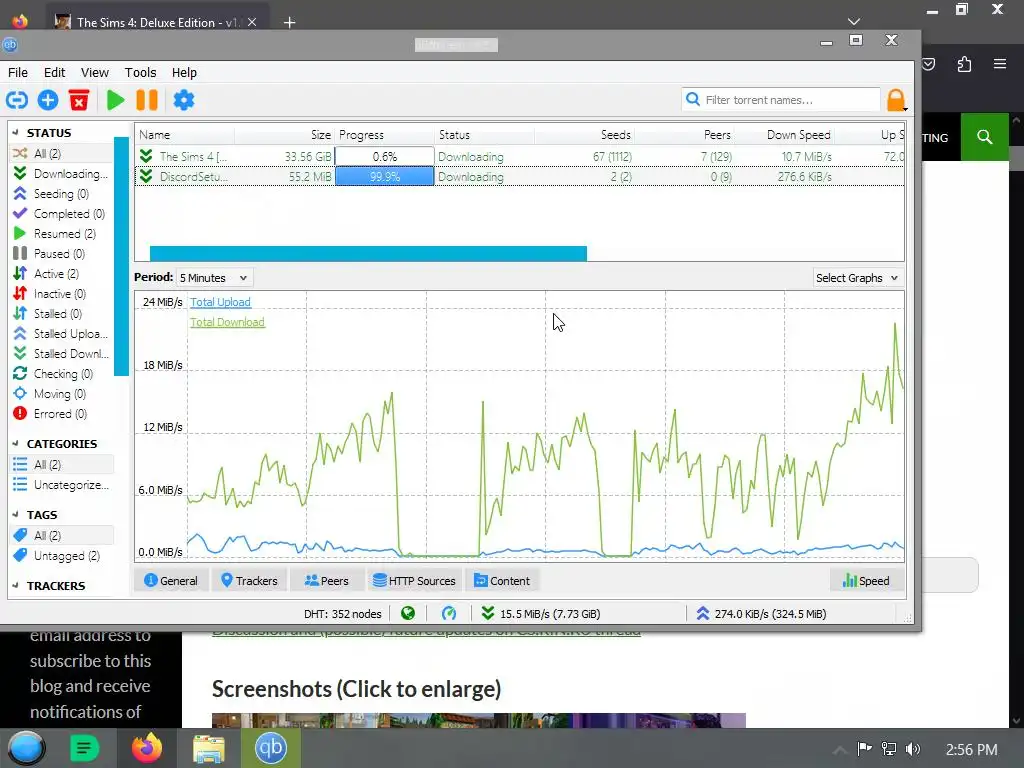Click in the Filter torrent names field
The image size is (1024, 768).
click(x=781, y=100)
